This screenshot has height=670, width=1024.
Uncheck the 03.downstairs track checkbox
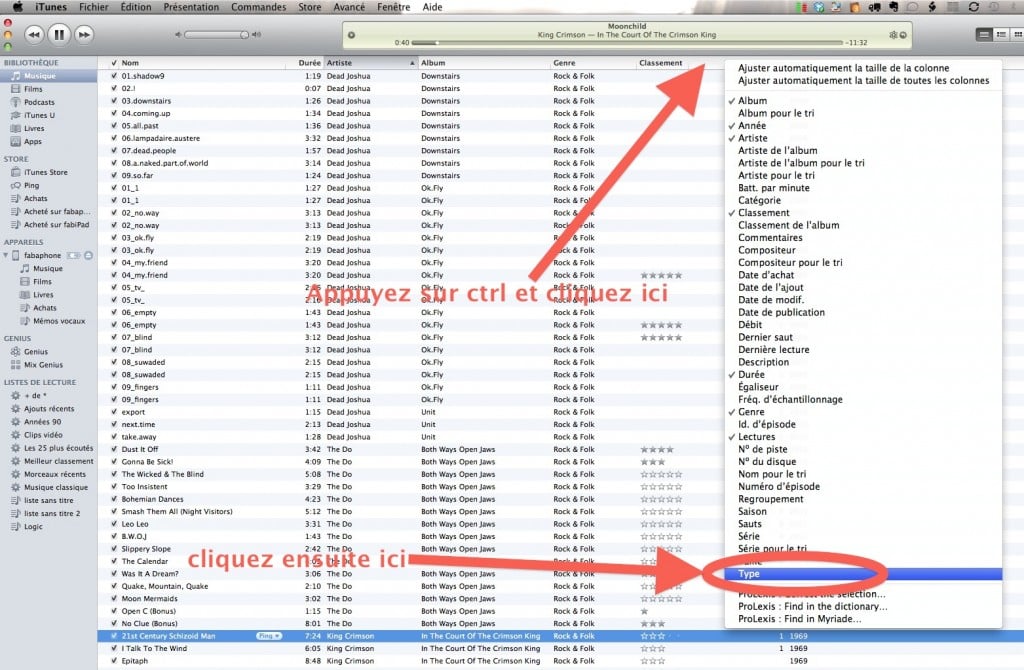point(114,101)
